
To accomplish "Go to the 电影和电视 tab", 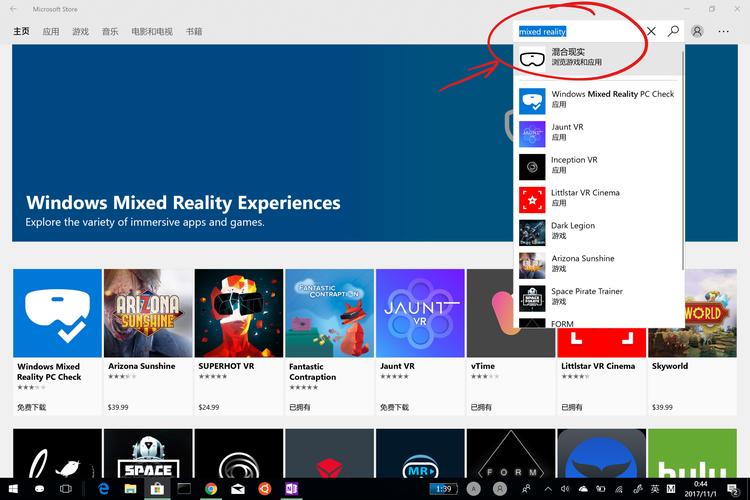I will (x=152, y=32).
